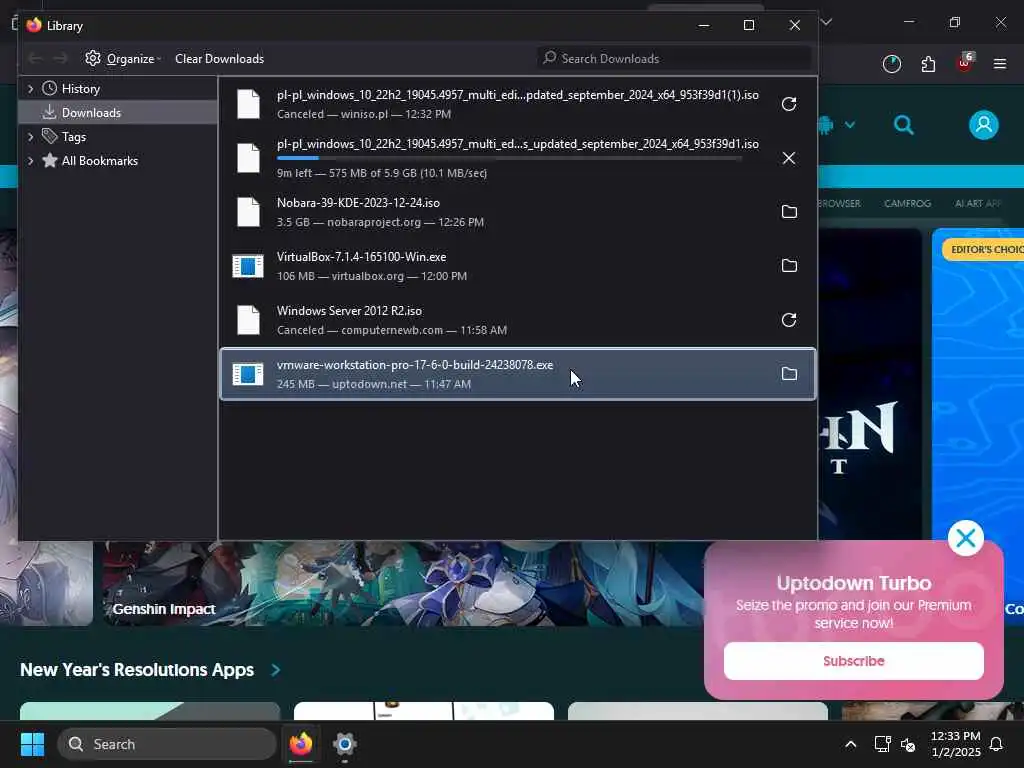Select History in the Library sidebar
1024x768 pixels.
80,89
